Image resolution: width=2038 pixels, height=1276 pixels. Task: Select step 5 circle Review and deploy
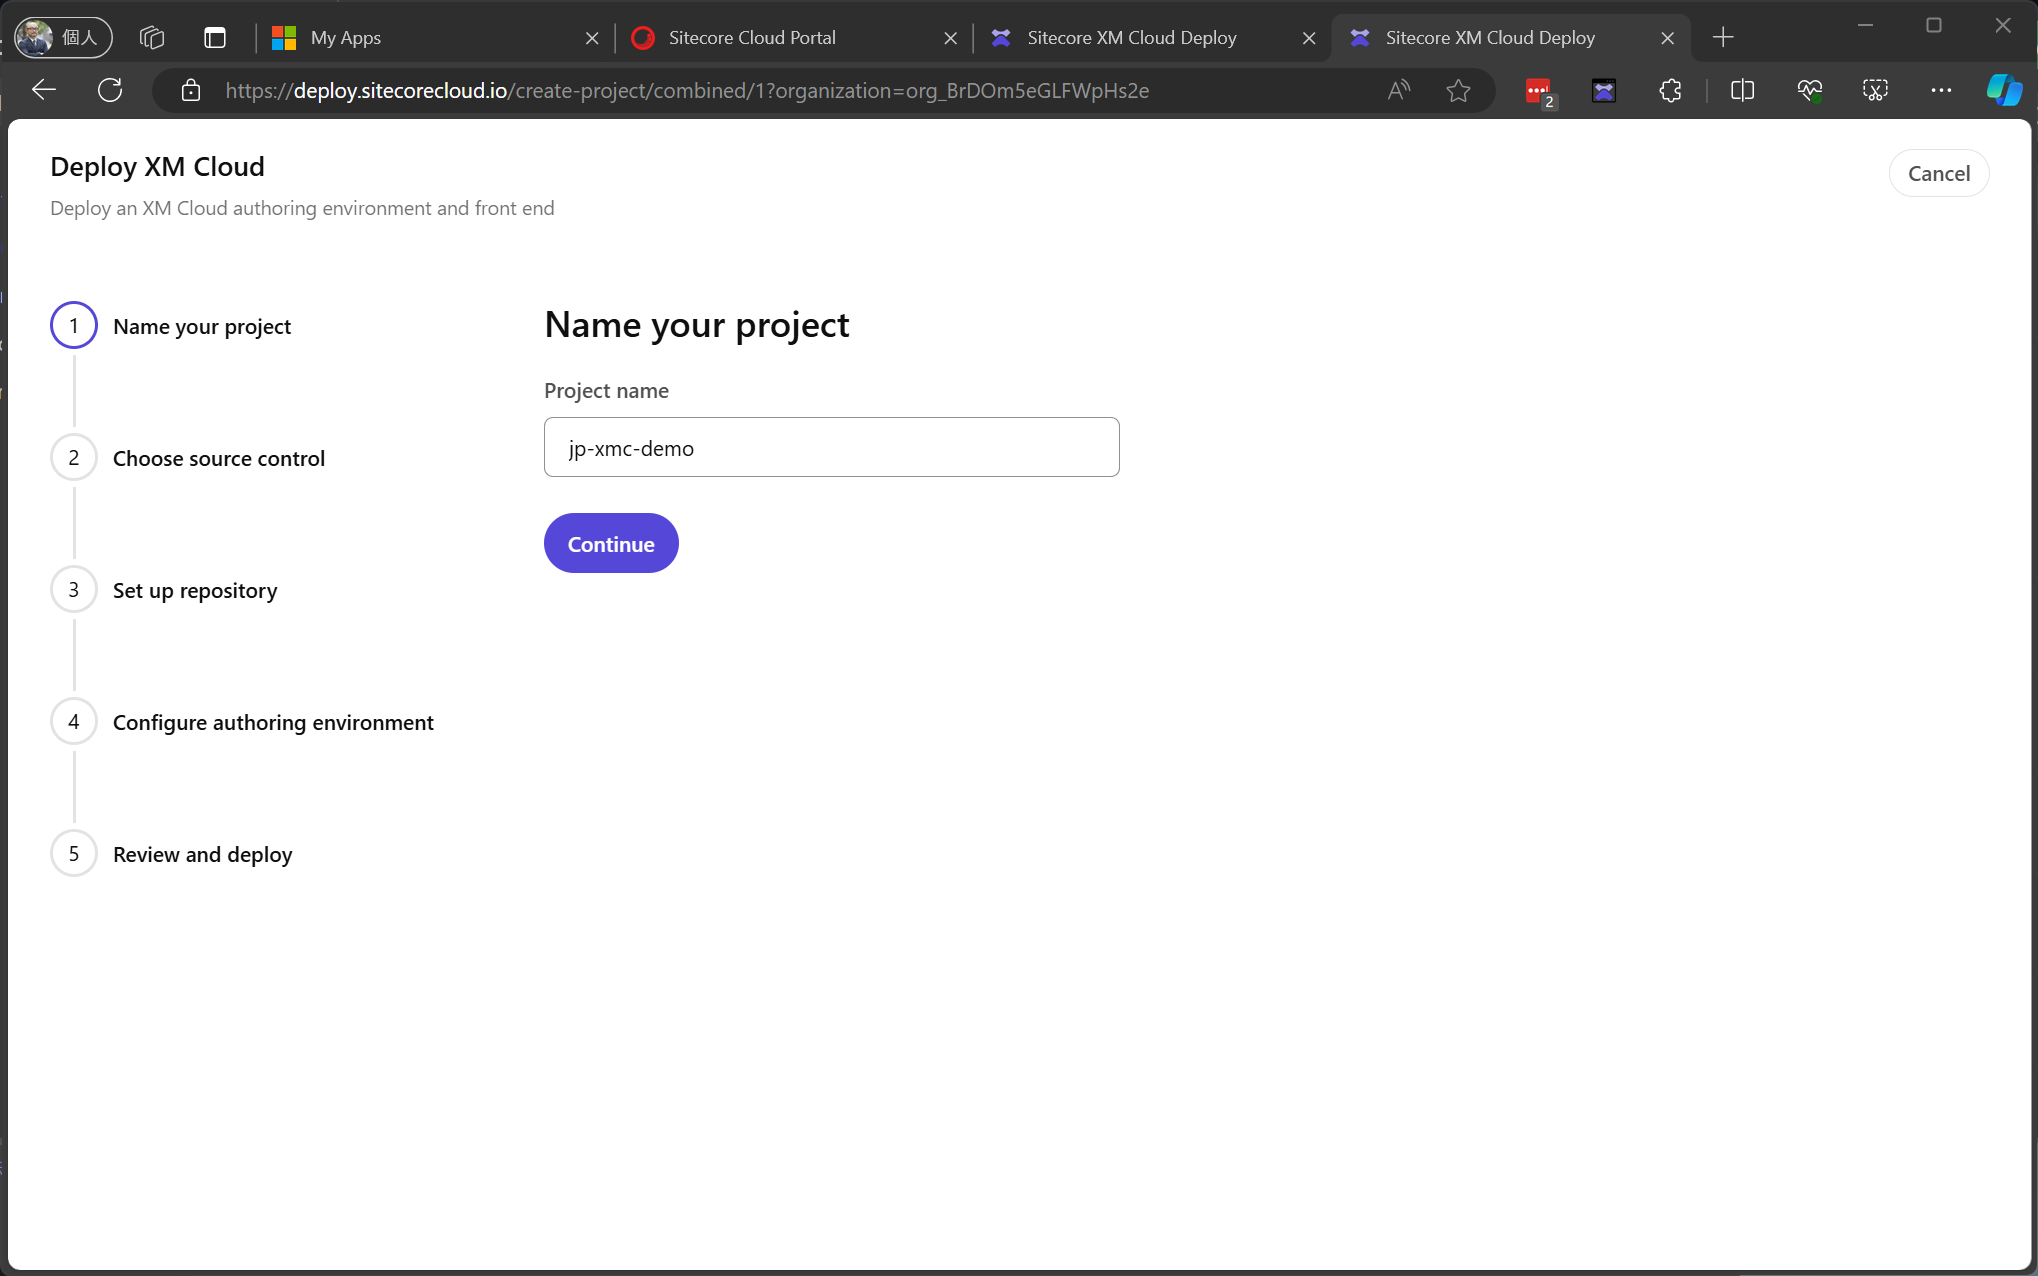click(x=74, y=853)
